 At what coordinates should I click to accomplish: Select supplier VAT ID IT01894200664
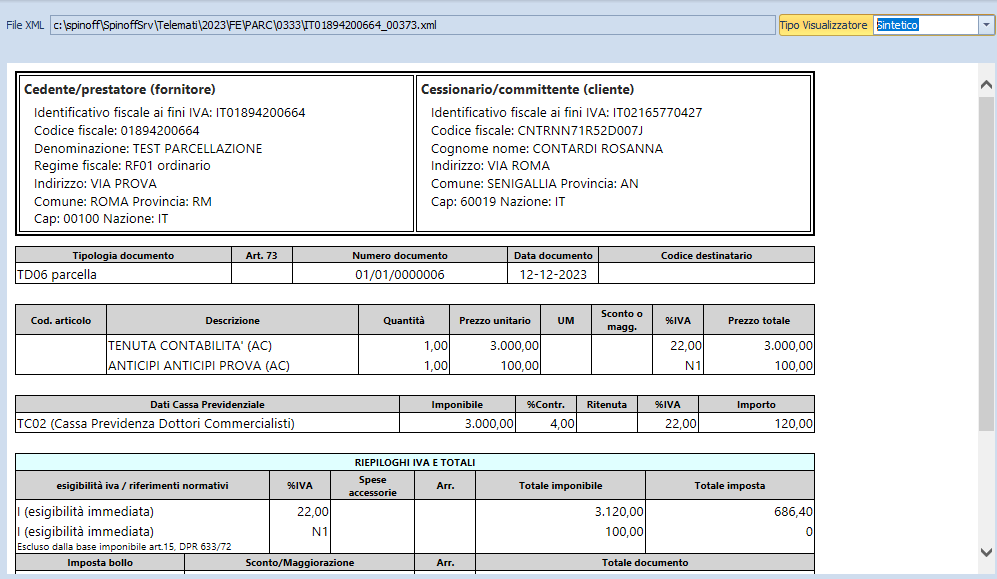(260, 112)
